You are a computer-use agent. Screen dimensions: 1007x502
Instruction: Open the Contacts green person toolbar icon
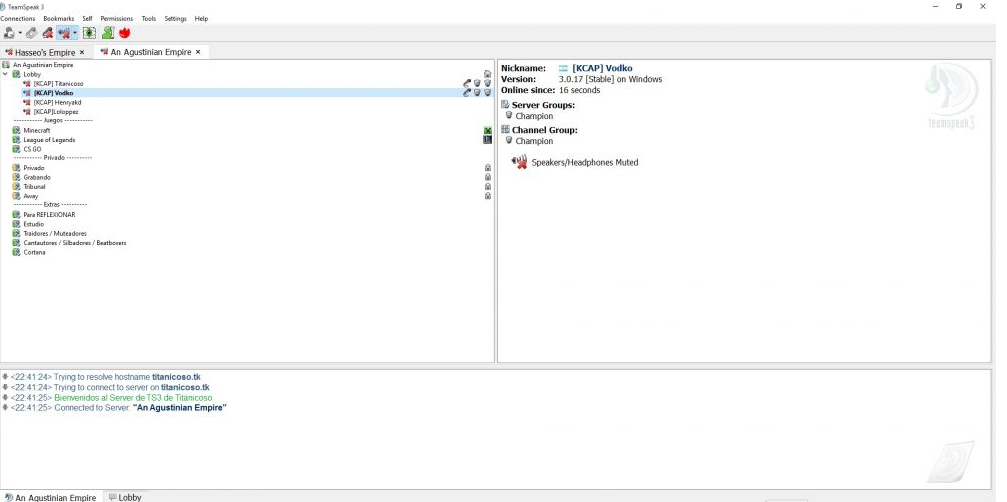[x=107, y=33]
